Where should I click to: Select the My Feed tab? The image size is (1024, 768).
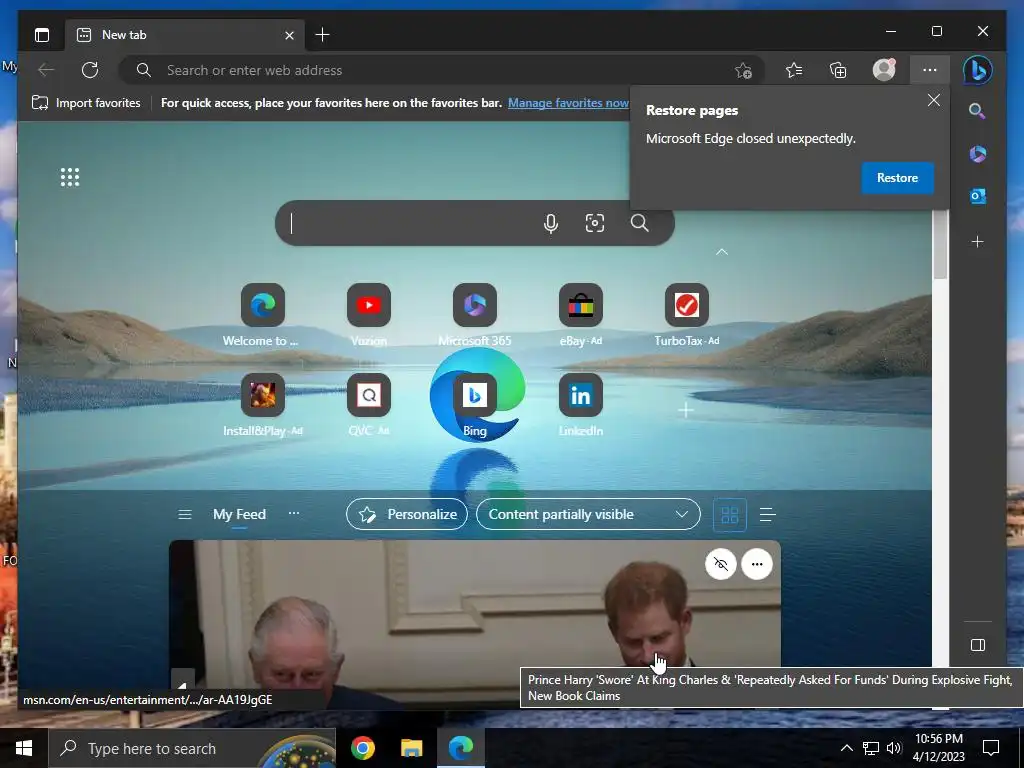click(239, 515)
